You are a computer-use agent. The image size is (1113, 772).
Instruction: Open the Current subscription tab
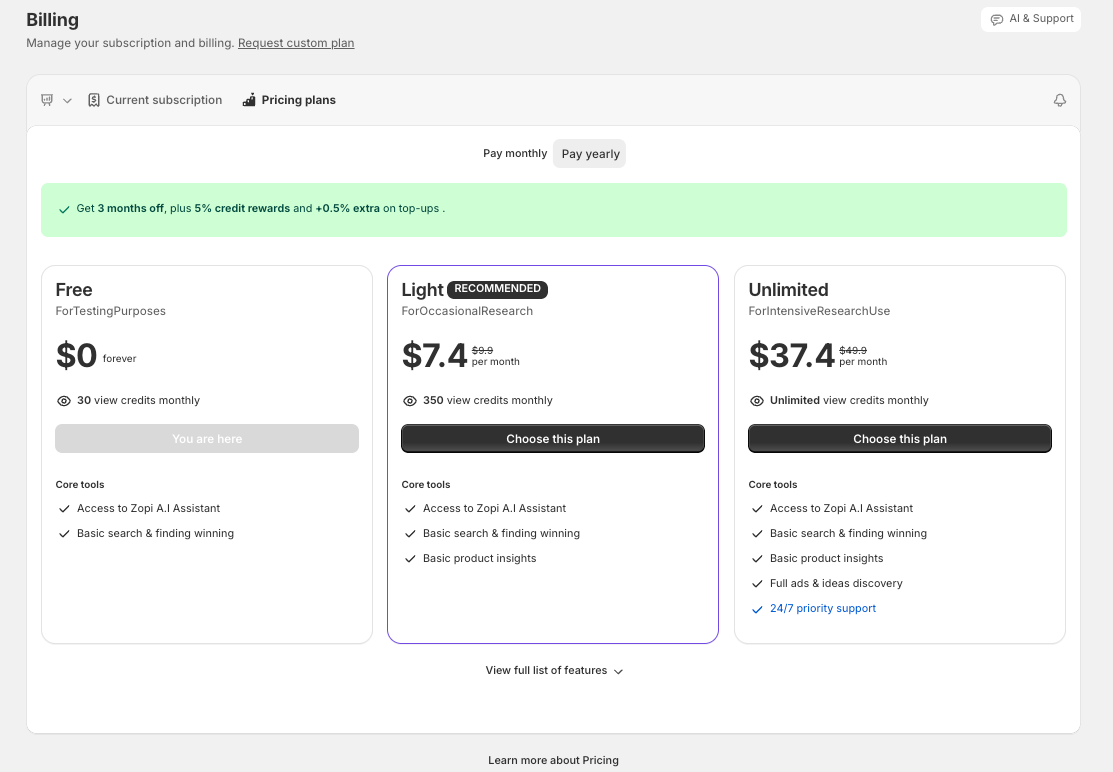[155, 100]
